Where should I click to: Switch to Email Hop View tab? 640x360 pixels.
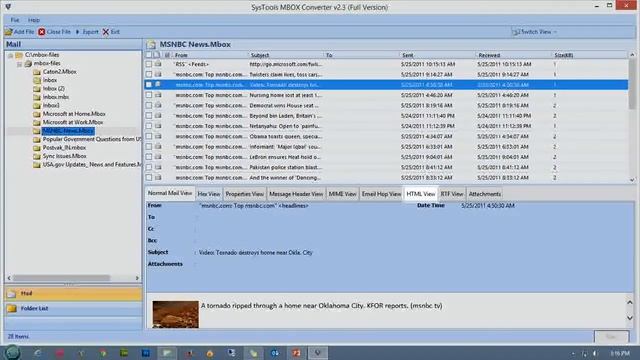pos(381,194)
